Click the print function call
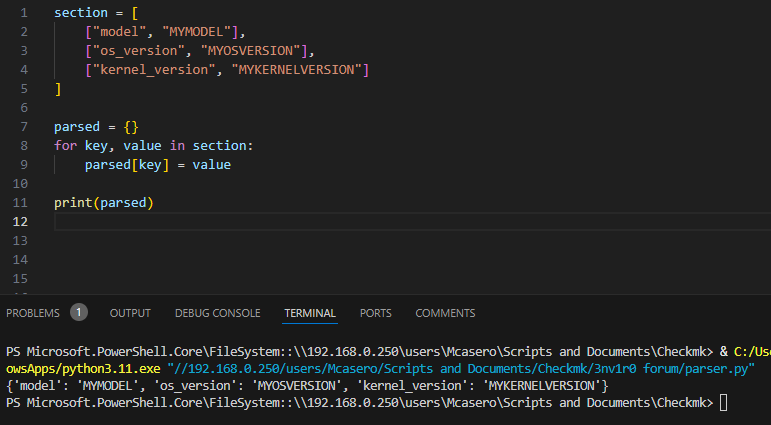771x425 pixels. [74, 202]
